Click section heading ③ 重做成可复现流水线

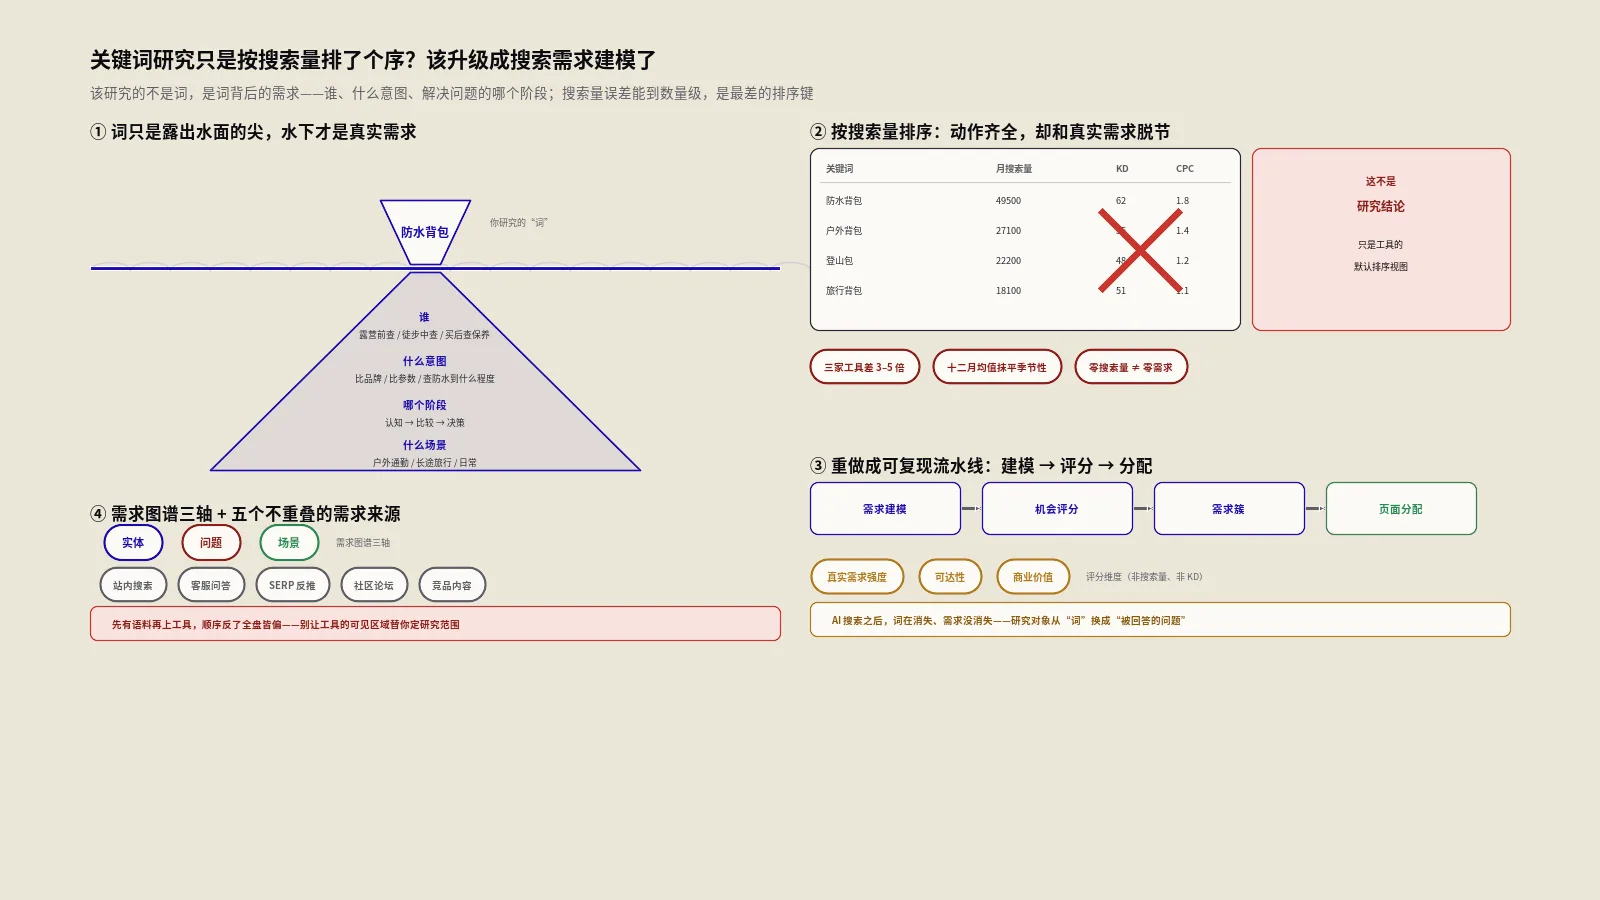tap(981, 466)
